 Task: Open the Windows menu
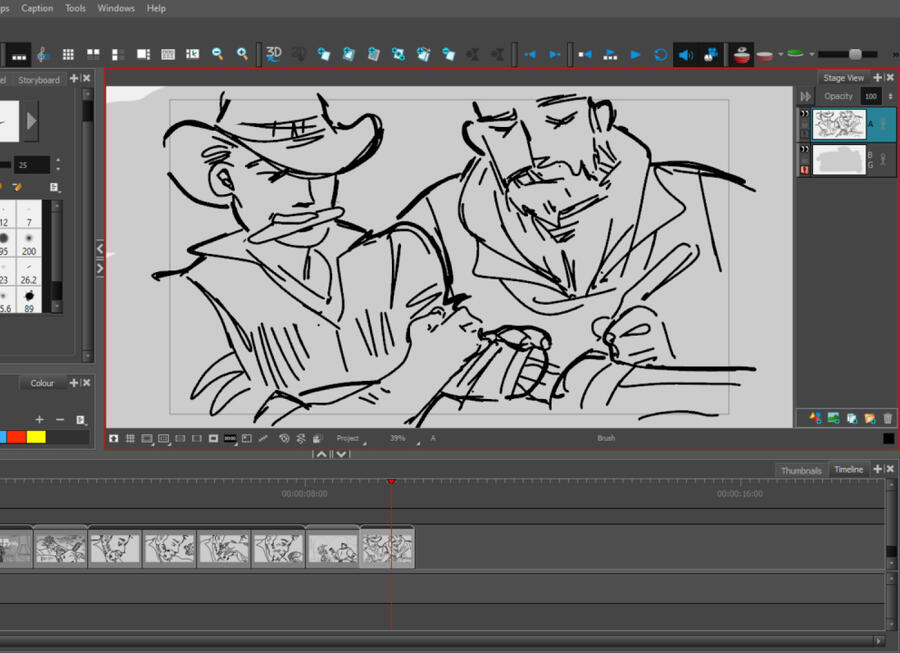click(116, 8)
